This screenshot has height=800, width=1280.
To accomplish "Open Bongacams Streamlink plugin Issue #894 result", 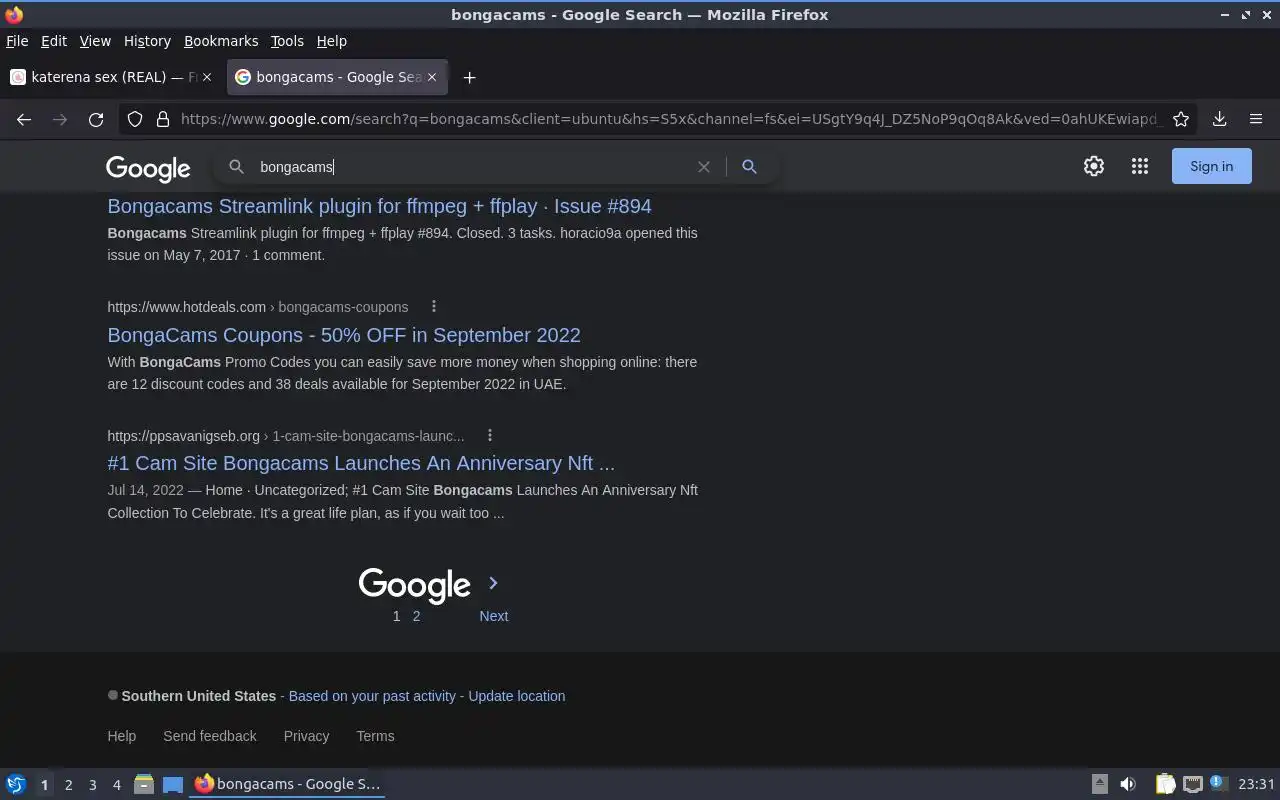I will pos(379,206).
